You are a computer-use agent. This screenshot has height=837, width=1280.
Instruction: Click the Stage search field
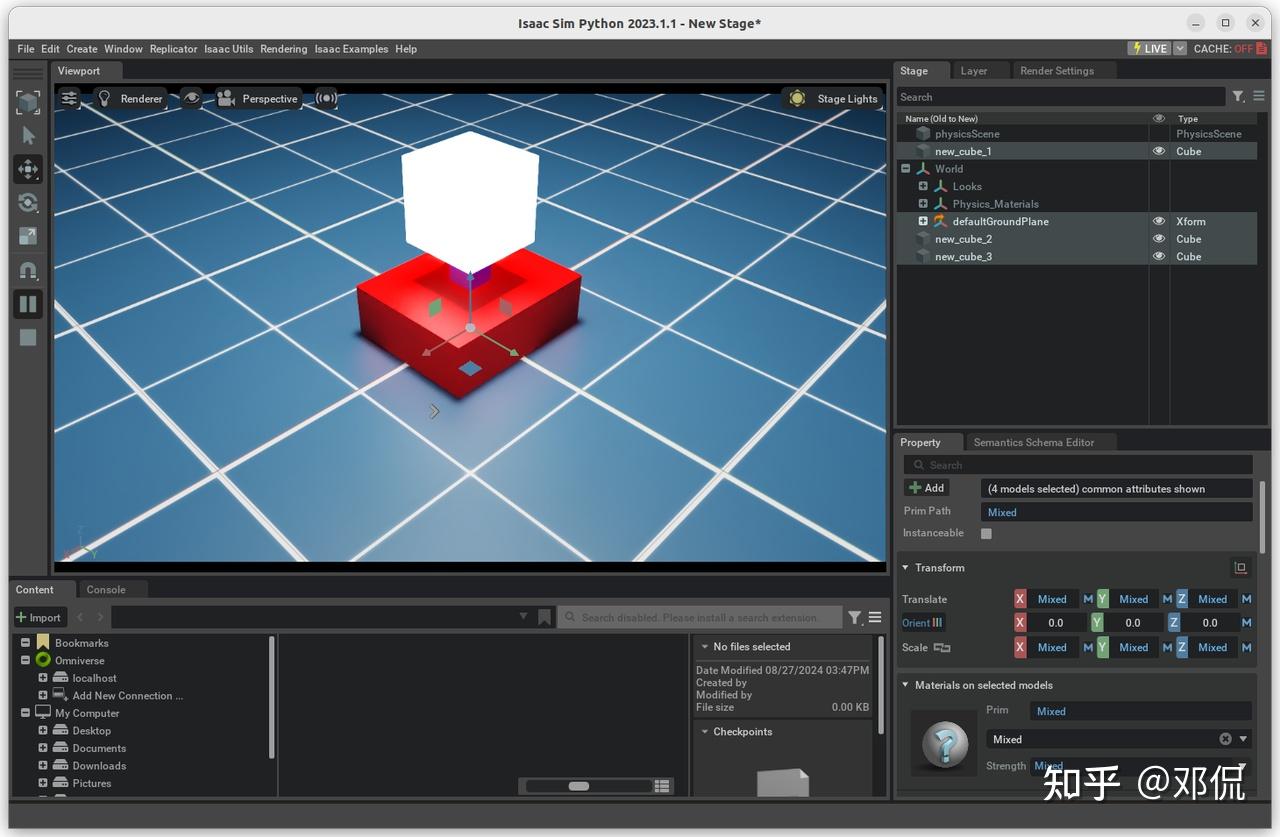tap(1060, 97)
